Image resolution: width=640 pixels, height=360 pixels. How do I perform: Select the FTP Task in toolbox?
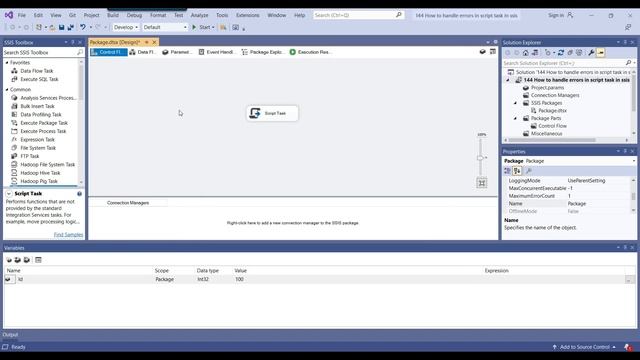(x=30, y=156)
